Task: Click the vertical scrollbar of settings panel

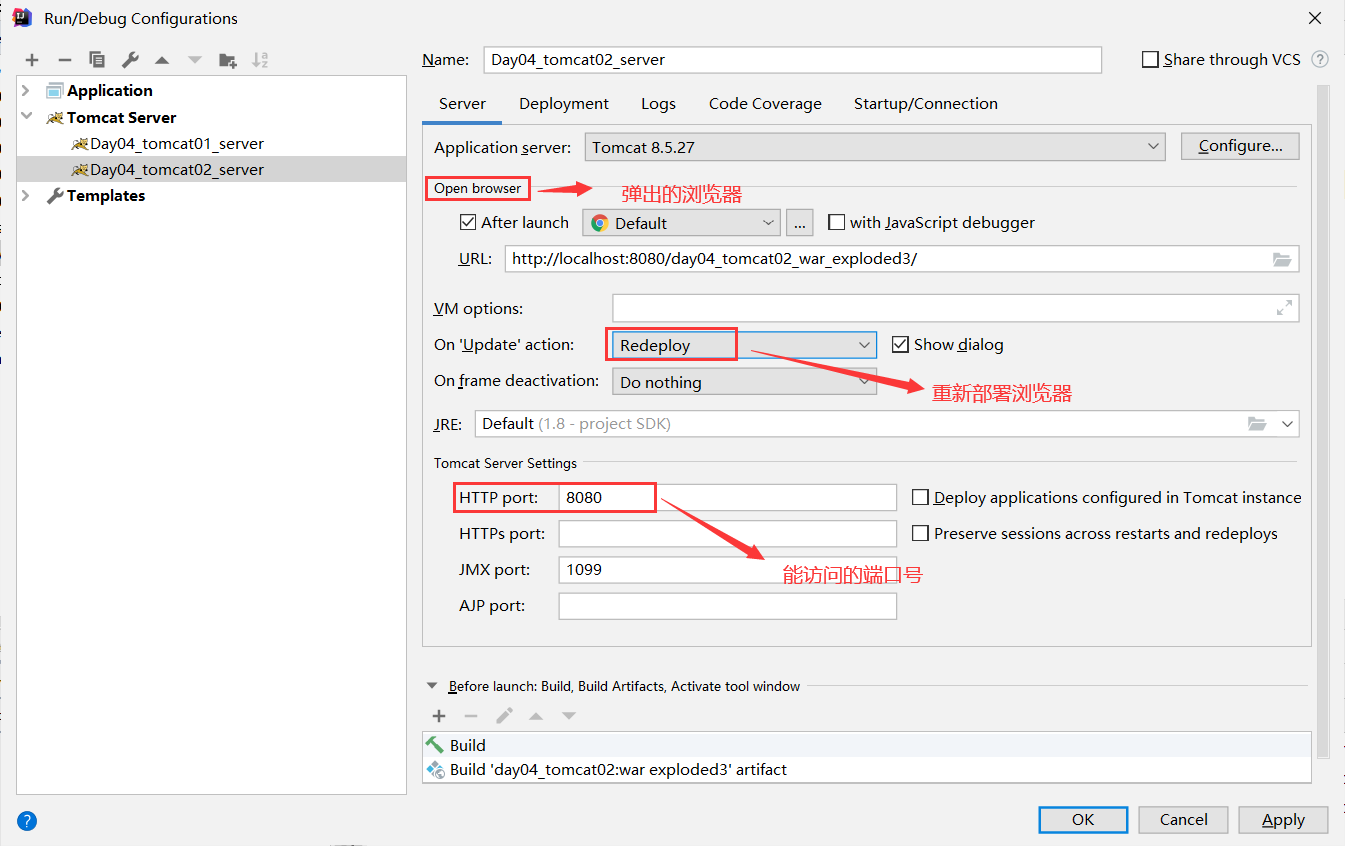Action: coord(1323,420)
